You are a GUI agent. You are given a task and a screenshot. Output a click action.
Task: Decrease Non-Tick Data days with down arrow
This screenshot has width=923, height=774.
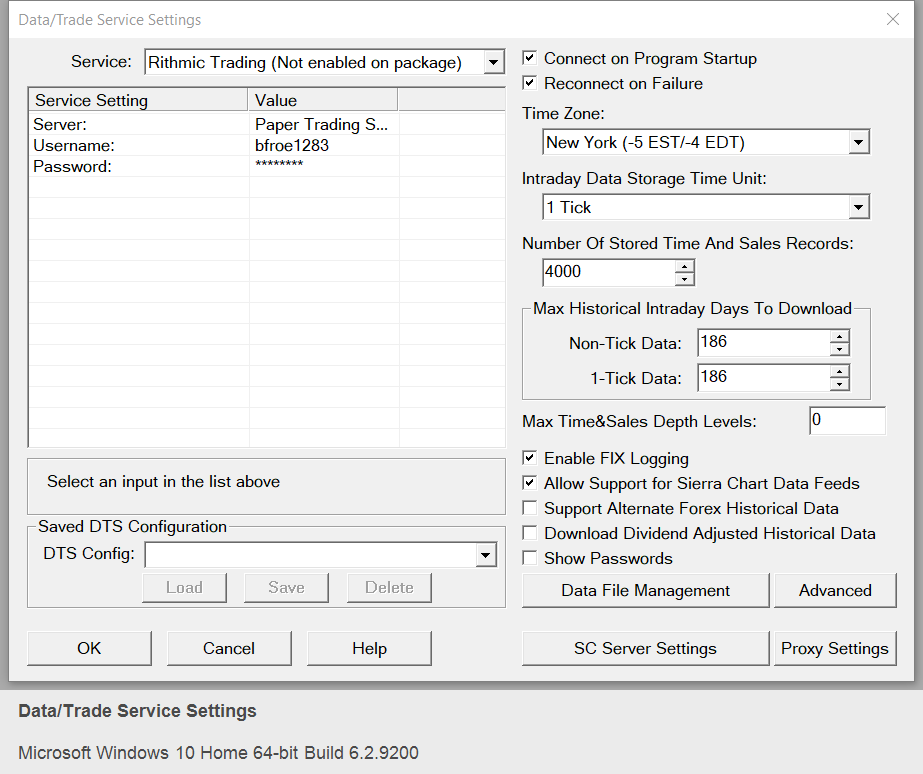tap(839, 349)
